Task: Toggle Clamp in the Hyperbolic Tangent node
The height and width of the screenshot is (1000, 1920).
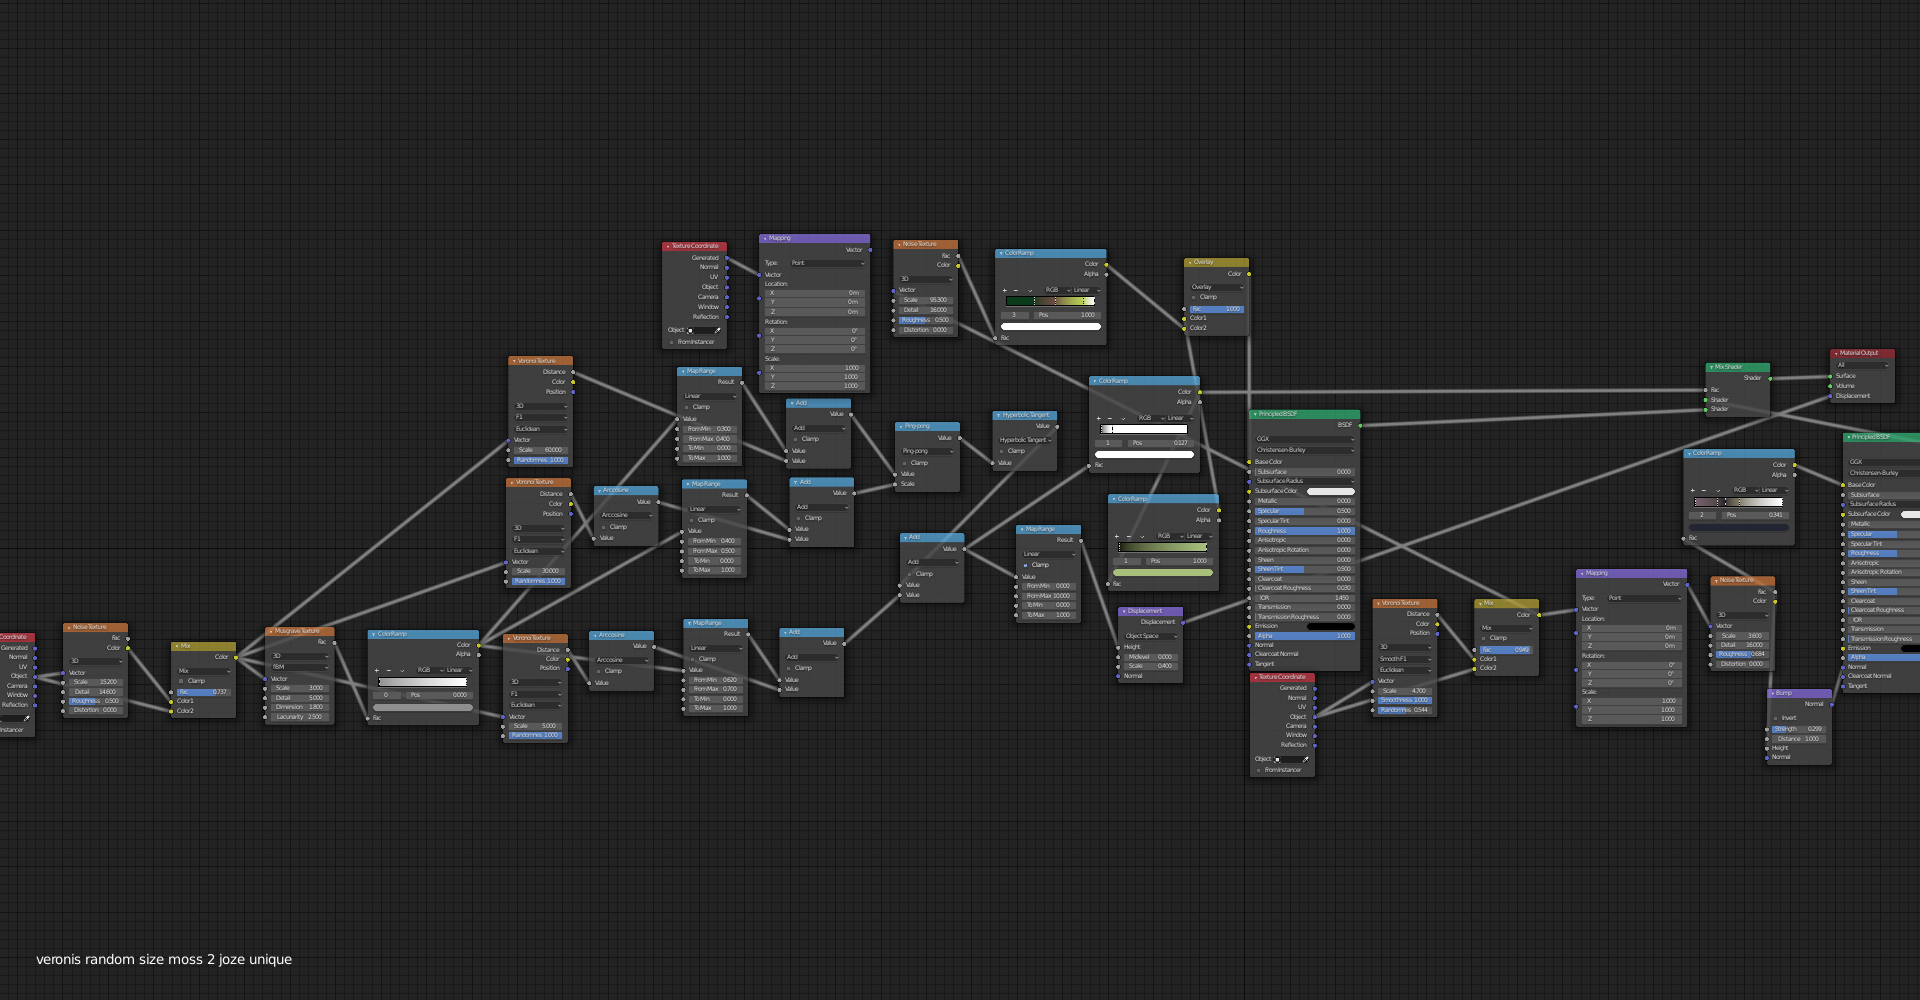Action: (1001, 451)
